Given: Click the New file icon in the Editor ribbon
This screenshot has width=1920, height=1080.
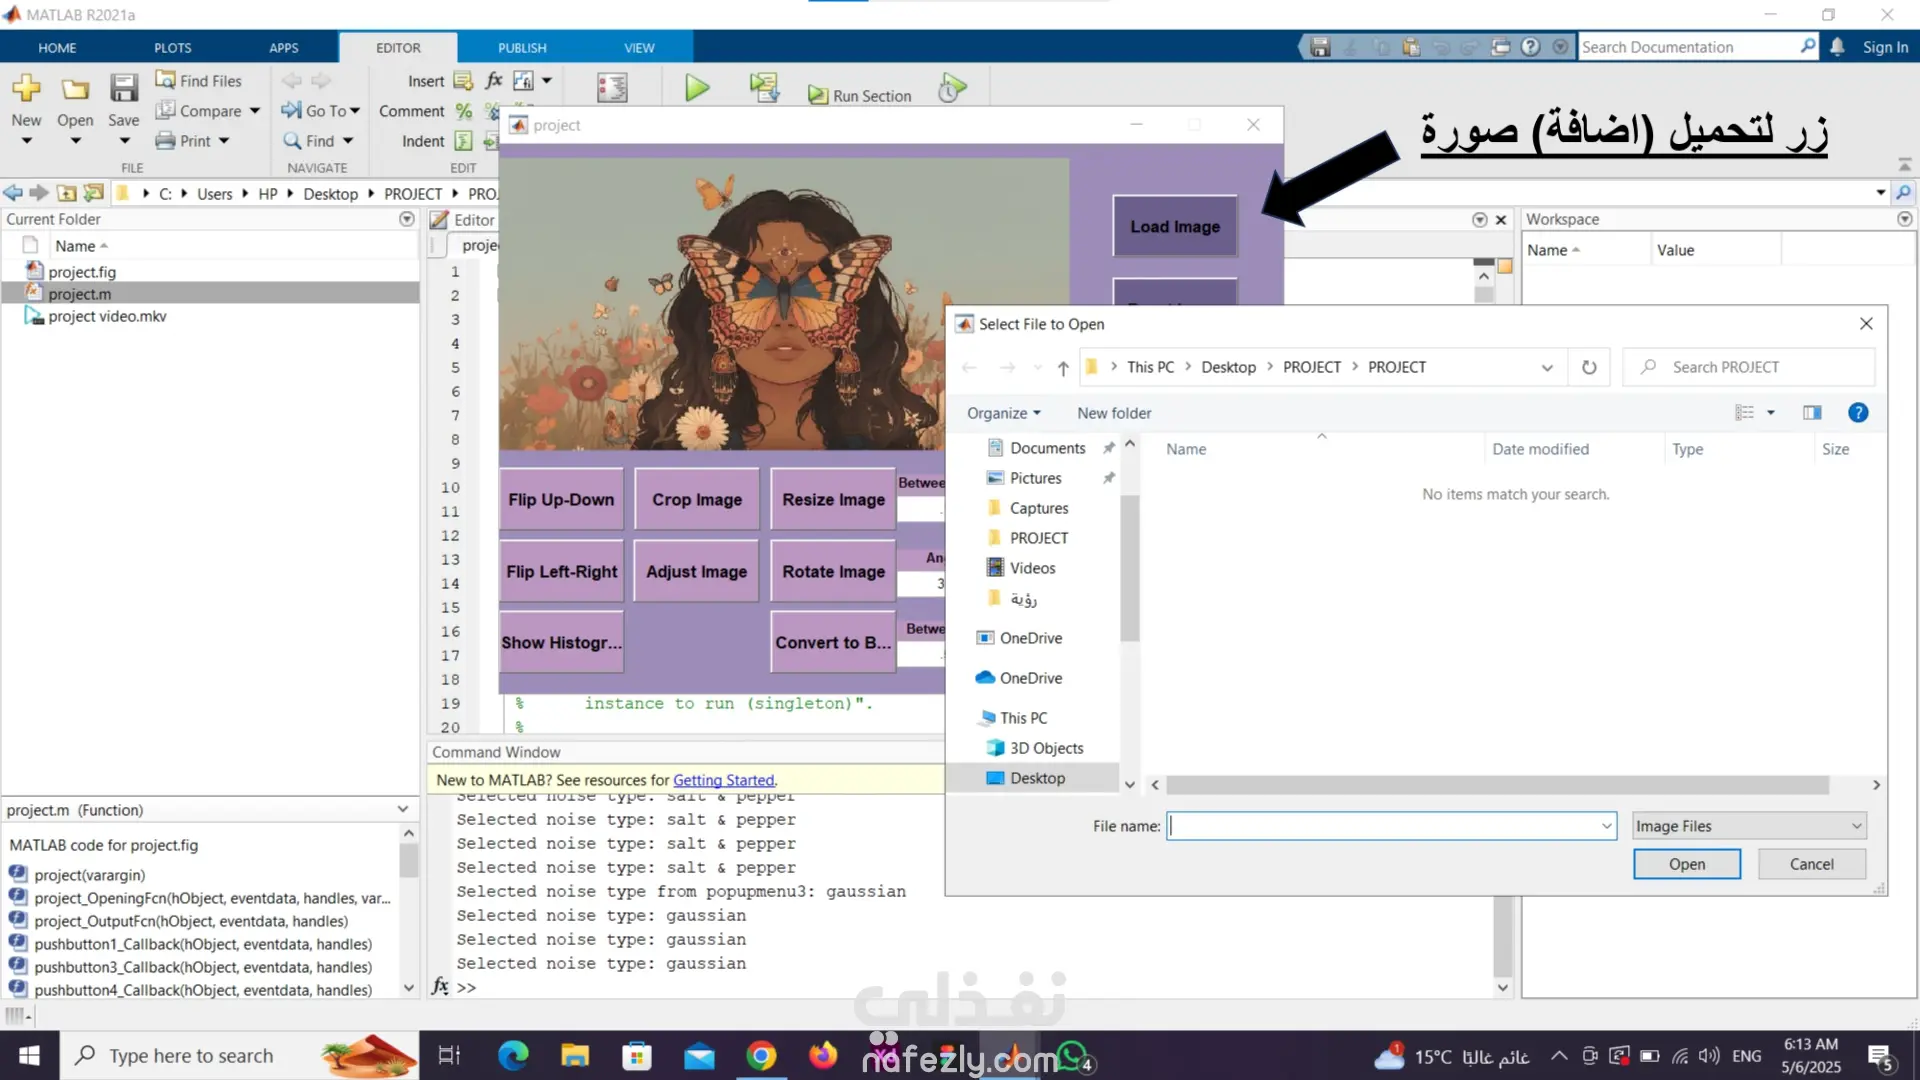Looking at the screenshot, I should (26, 89).
